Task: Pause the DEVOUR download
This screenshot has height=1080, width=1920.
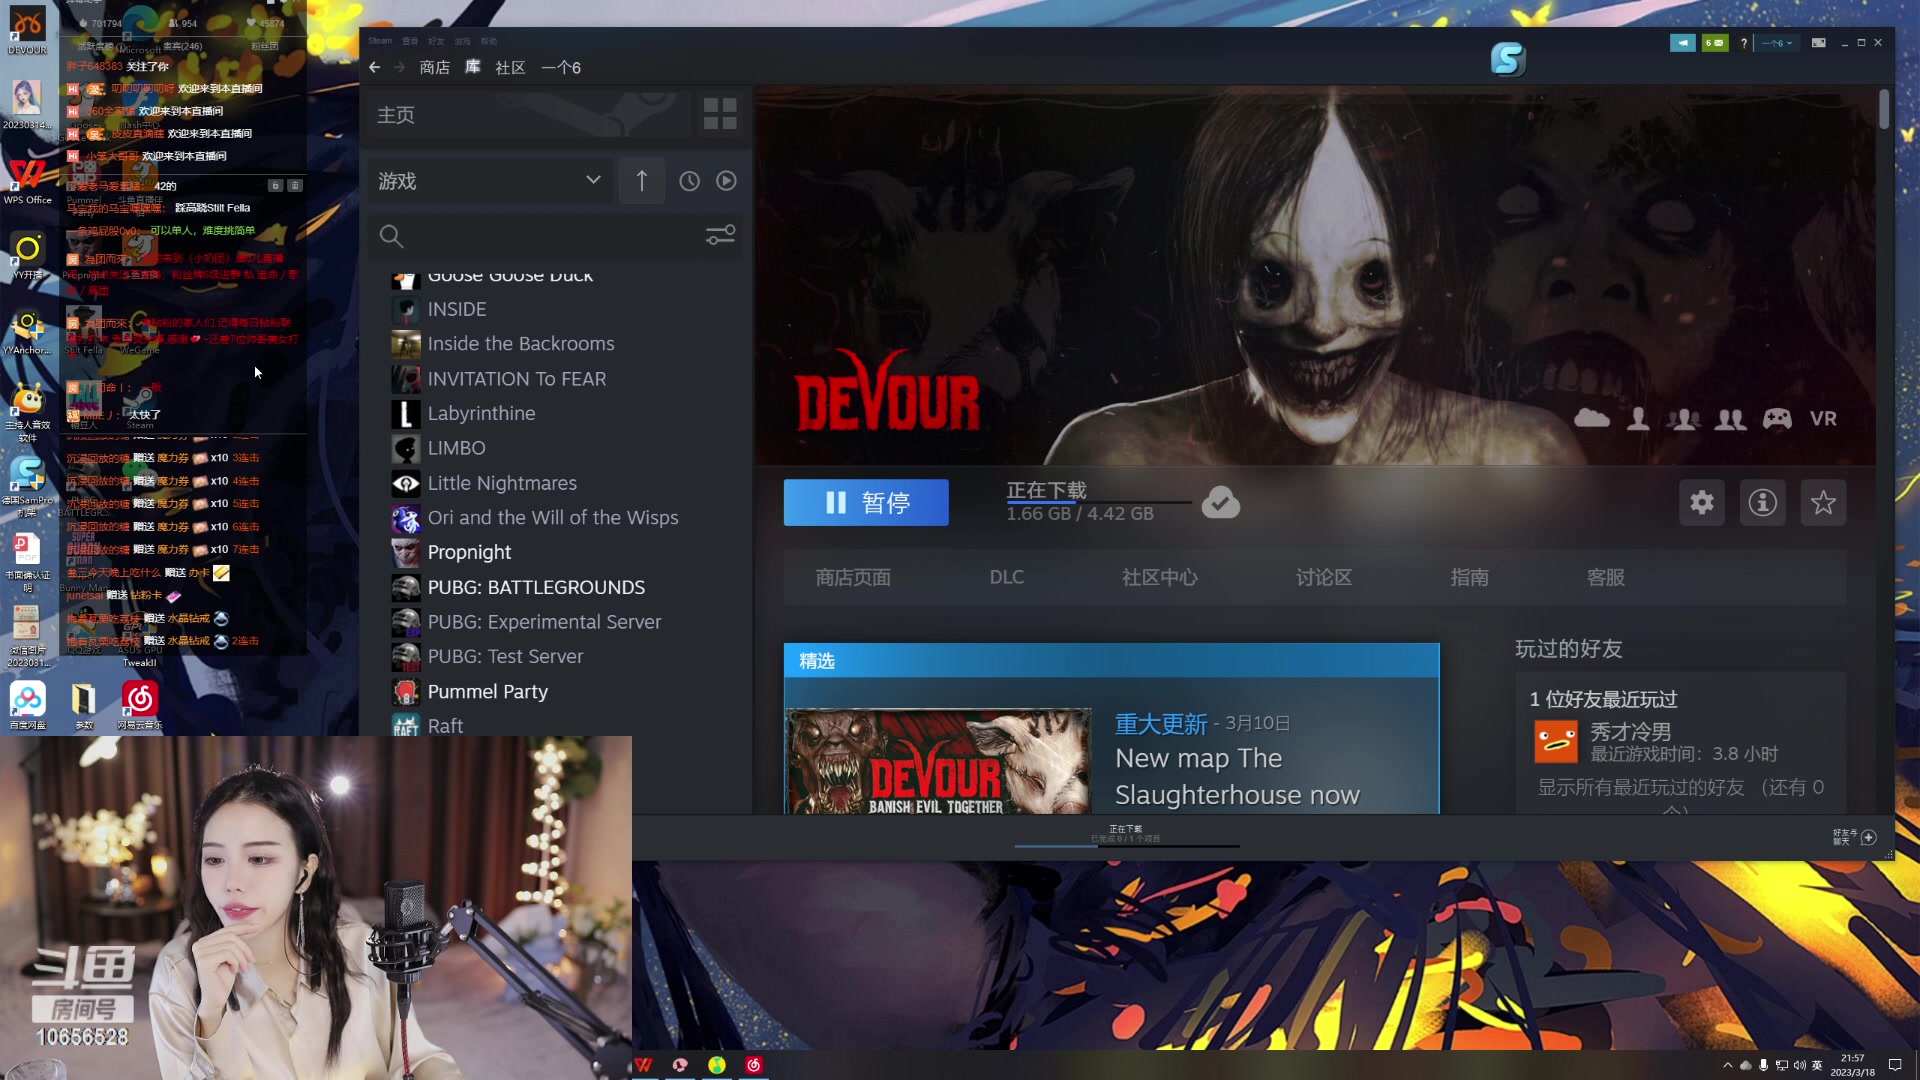Action: point(866,502)
